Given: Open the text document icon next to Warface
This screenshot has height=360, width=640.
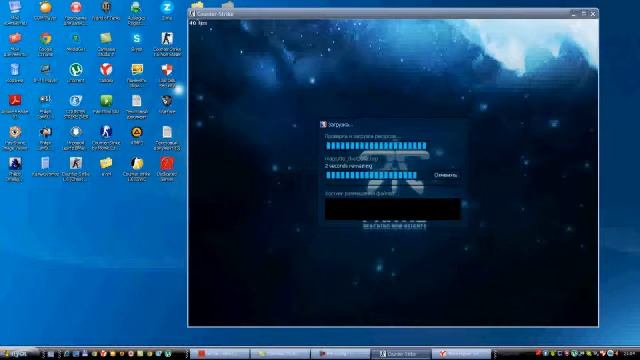Looking at the screenshot, I should pos(137,106).
